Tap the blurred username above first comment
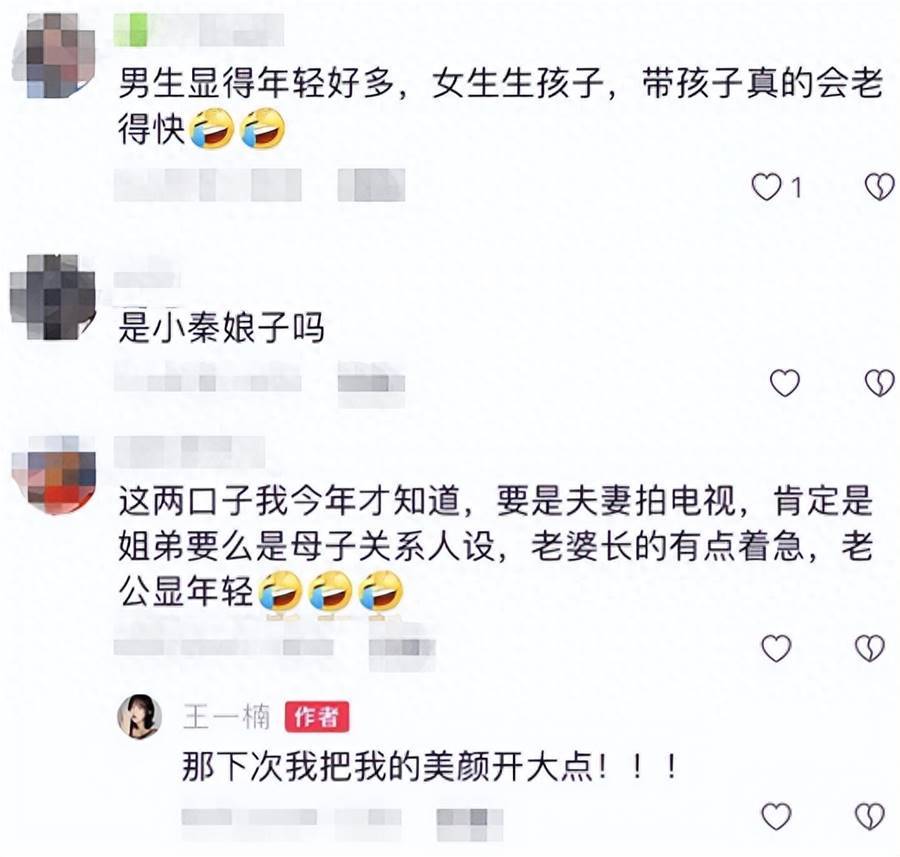This screenshot has width=900, height=857. click(199, 30)
